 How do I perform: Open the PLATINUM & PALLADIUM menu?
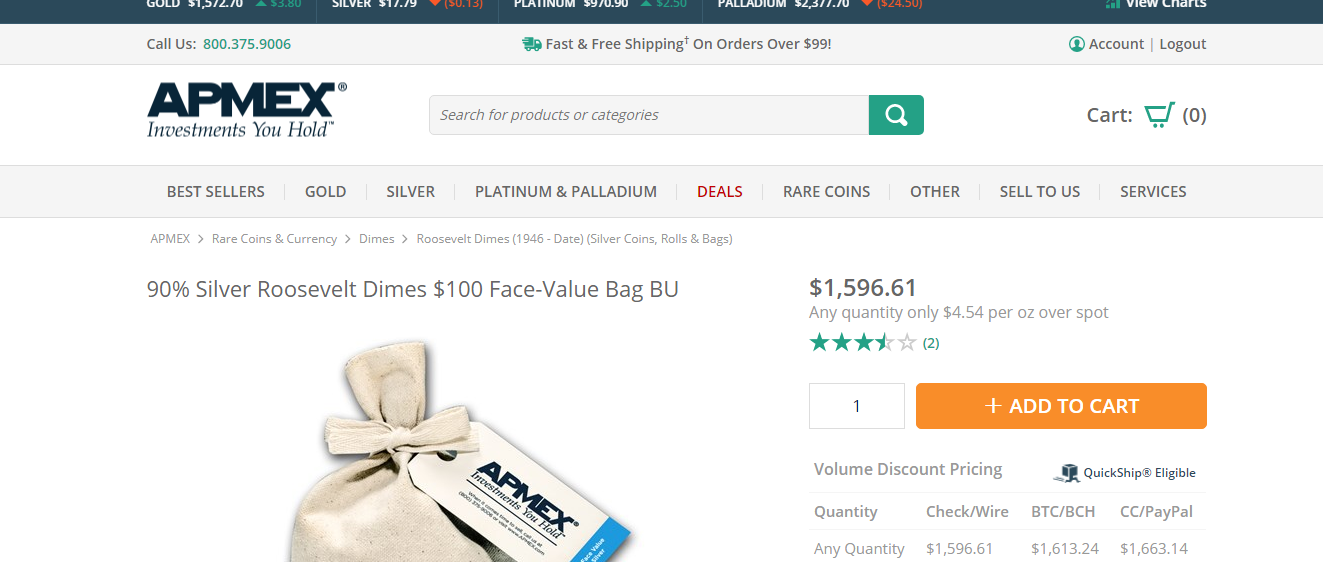pos(566,191)
